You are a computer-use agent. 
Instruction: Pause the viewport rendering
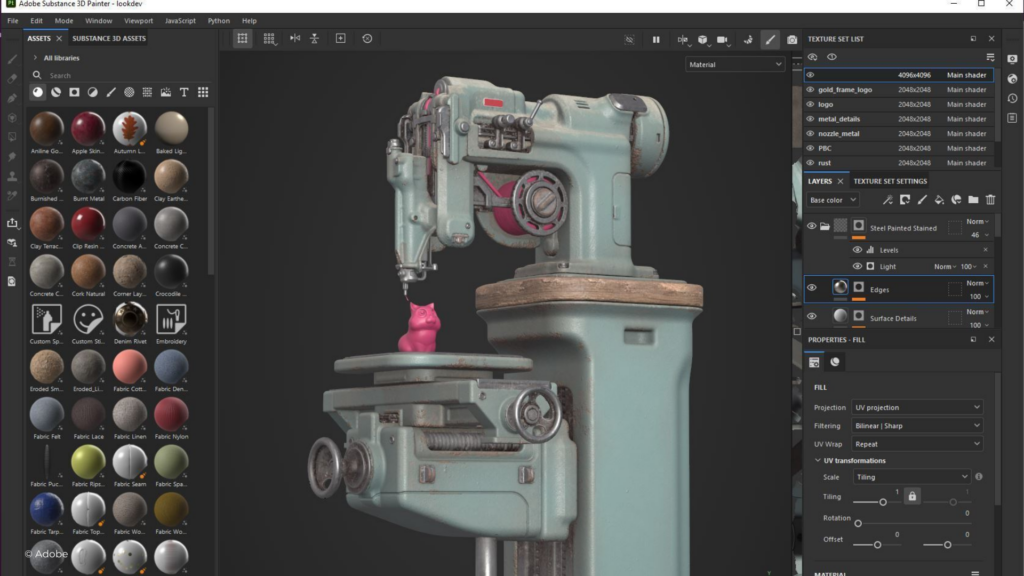(656, 39)
